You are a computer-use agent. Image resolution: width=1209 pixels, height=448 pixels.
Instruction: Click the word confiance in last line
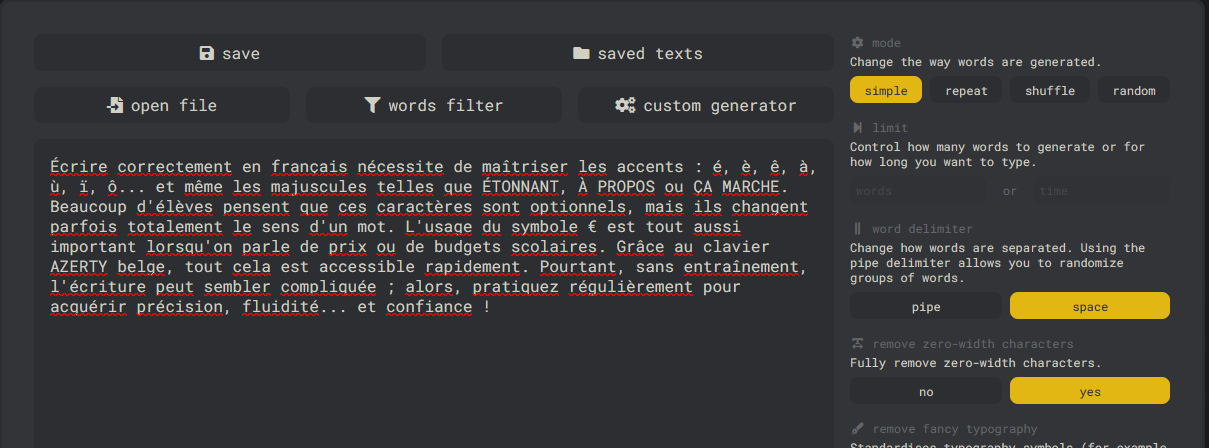pos(428,306)
